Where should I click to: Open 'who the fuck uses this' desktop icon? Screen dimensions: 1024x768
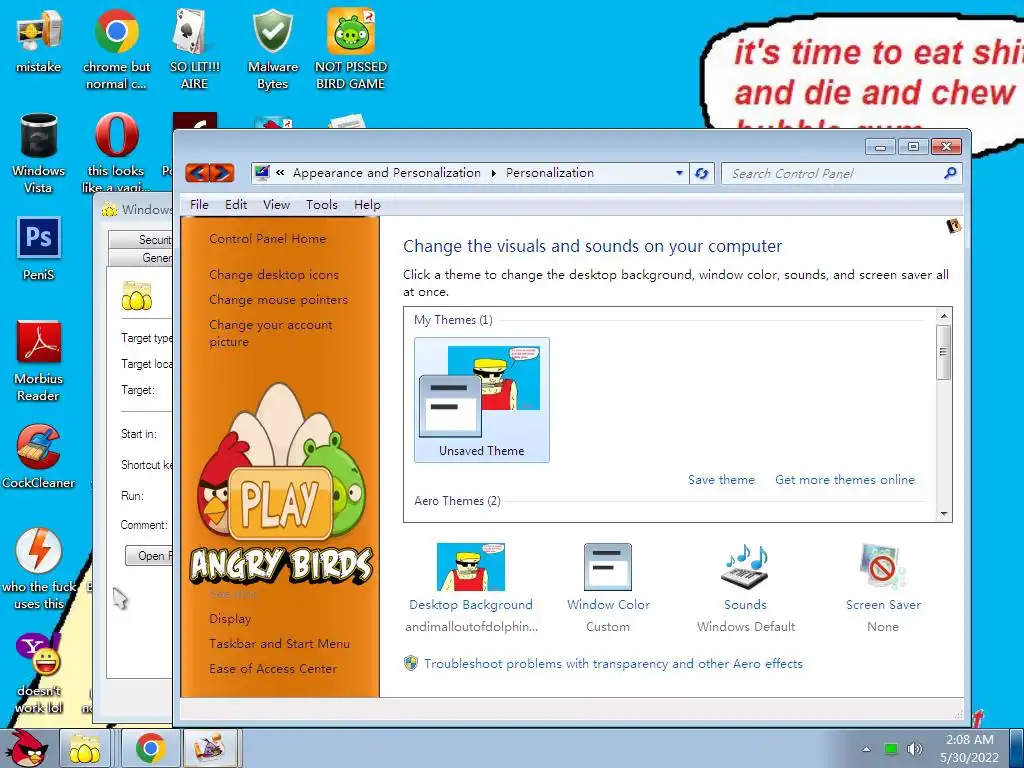point(39,569)
